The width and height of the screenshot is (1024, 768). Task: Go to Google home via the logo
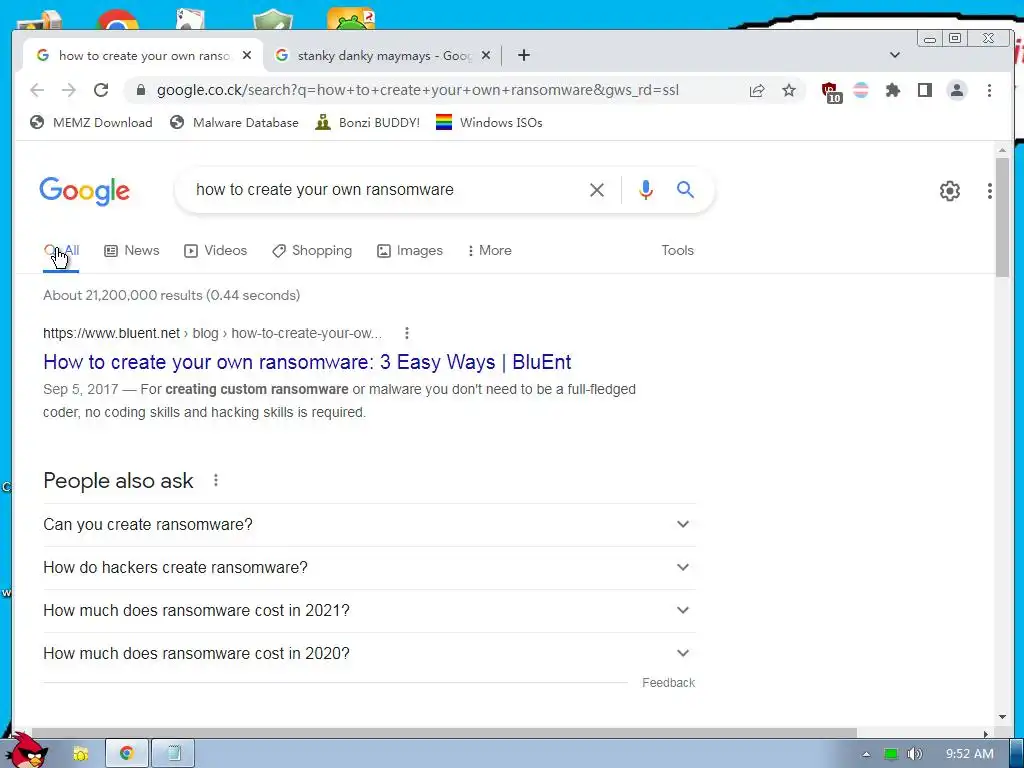[x=84, y=191]
